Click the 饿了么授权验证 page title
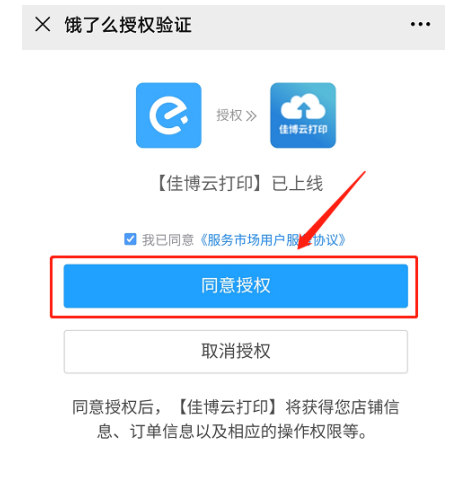The width and height of the screenshot is (455, 479). pyautogui.click(x=128, y=25)
